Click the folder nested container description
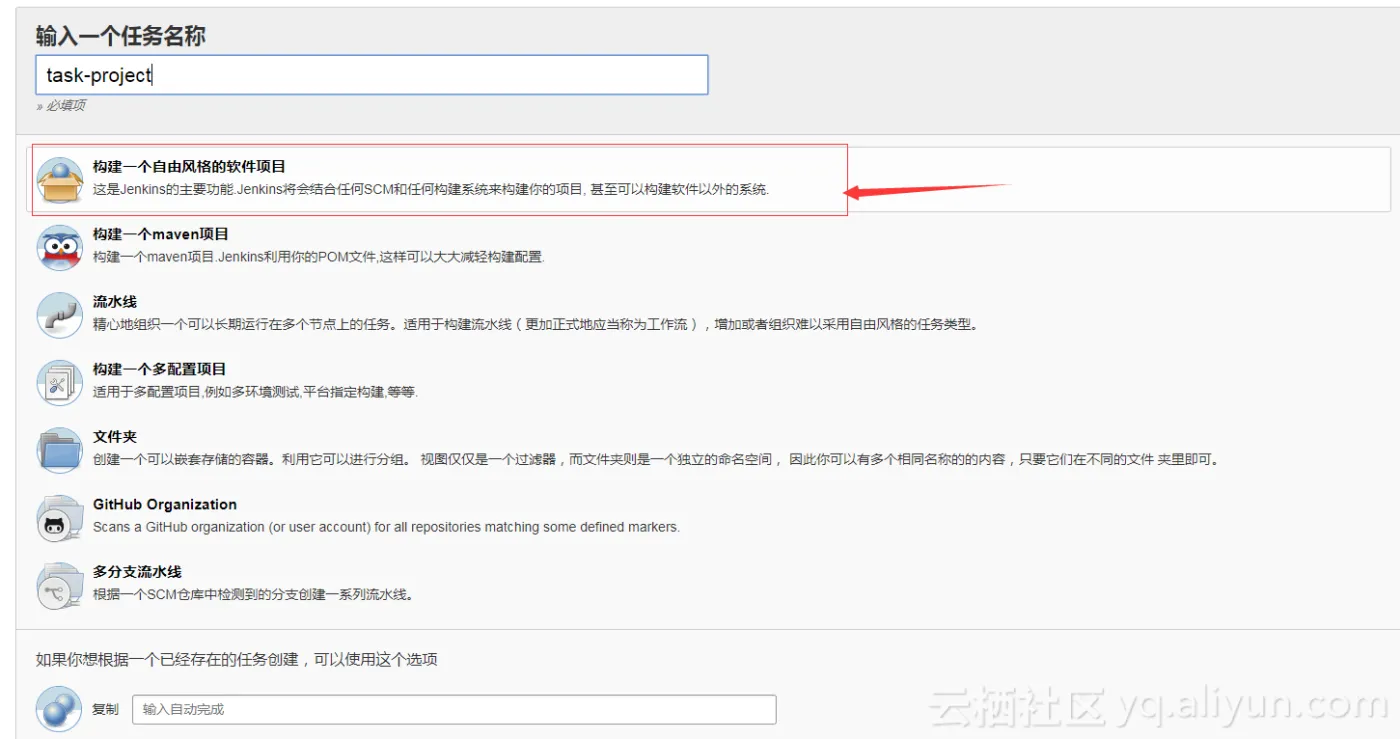 click(658, 460)
